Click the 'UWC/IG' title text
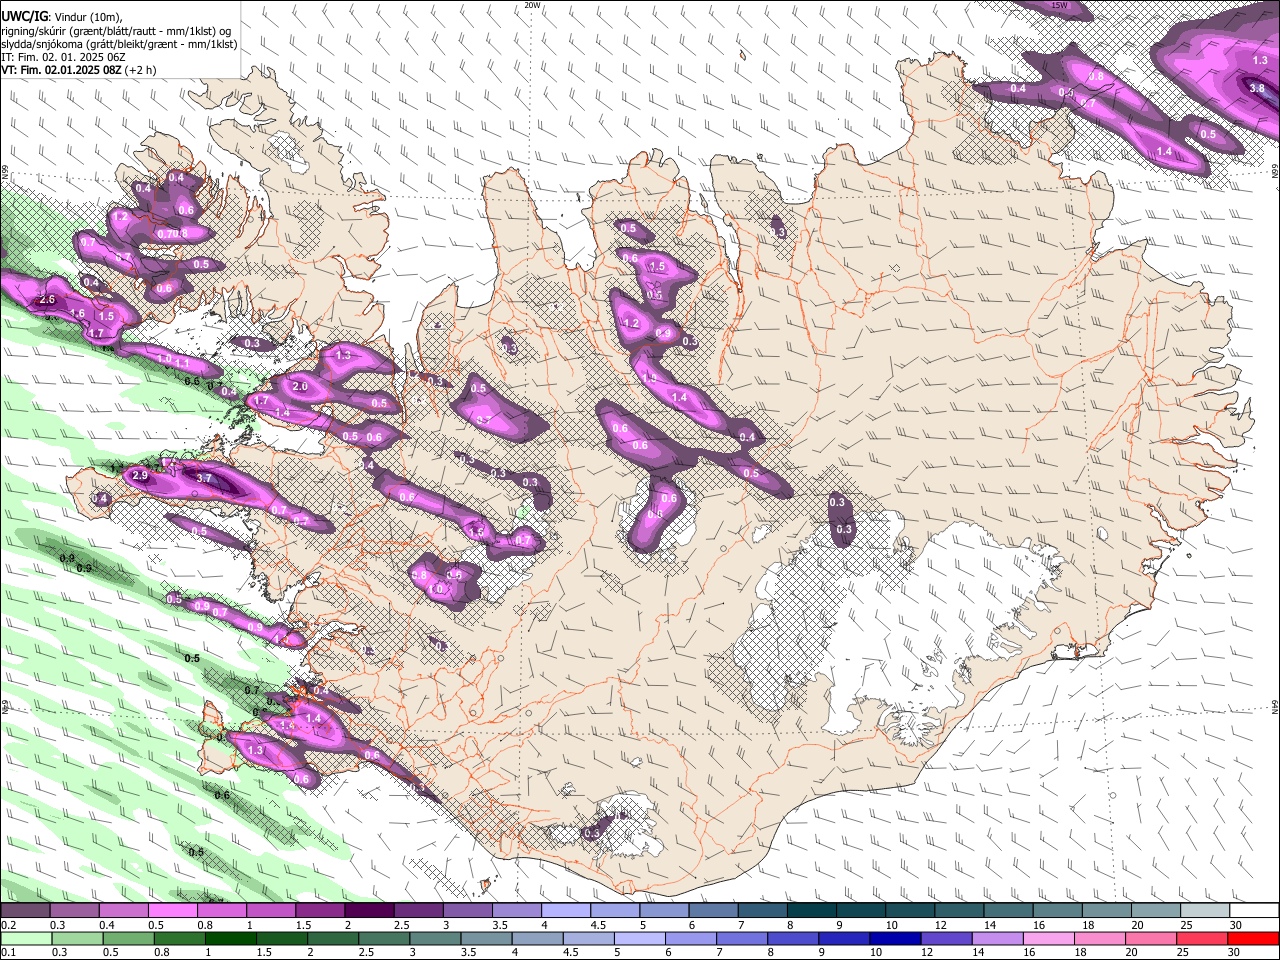 pyautogui.click(x=23, y=17)
